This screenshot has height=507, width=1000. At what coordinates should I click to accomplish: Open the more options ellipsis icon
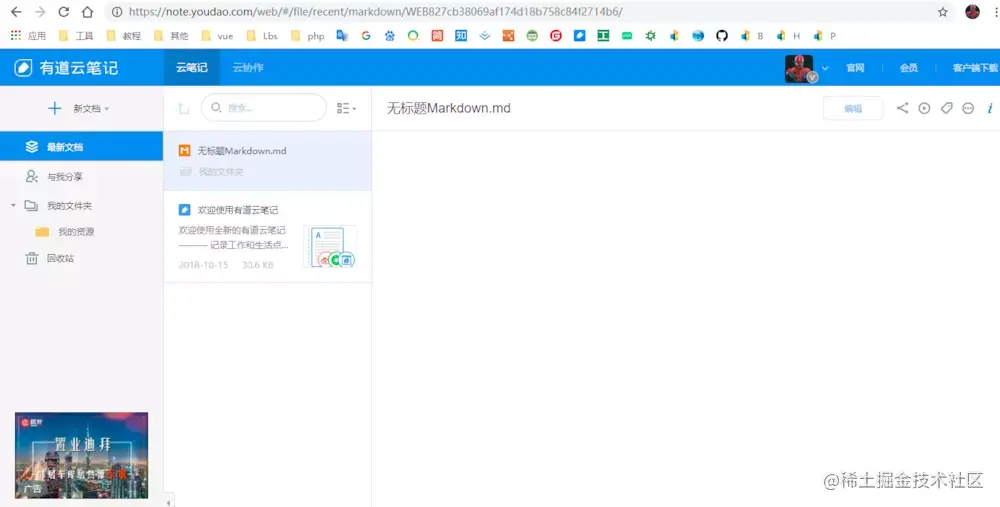coord(968,108)
